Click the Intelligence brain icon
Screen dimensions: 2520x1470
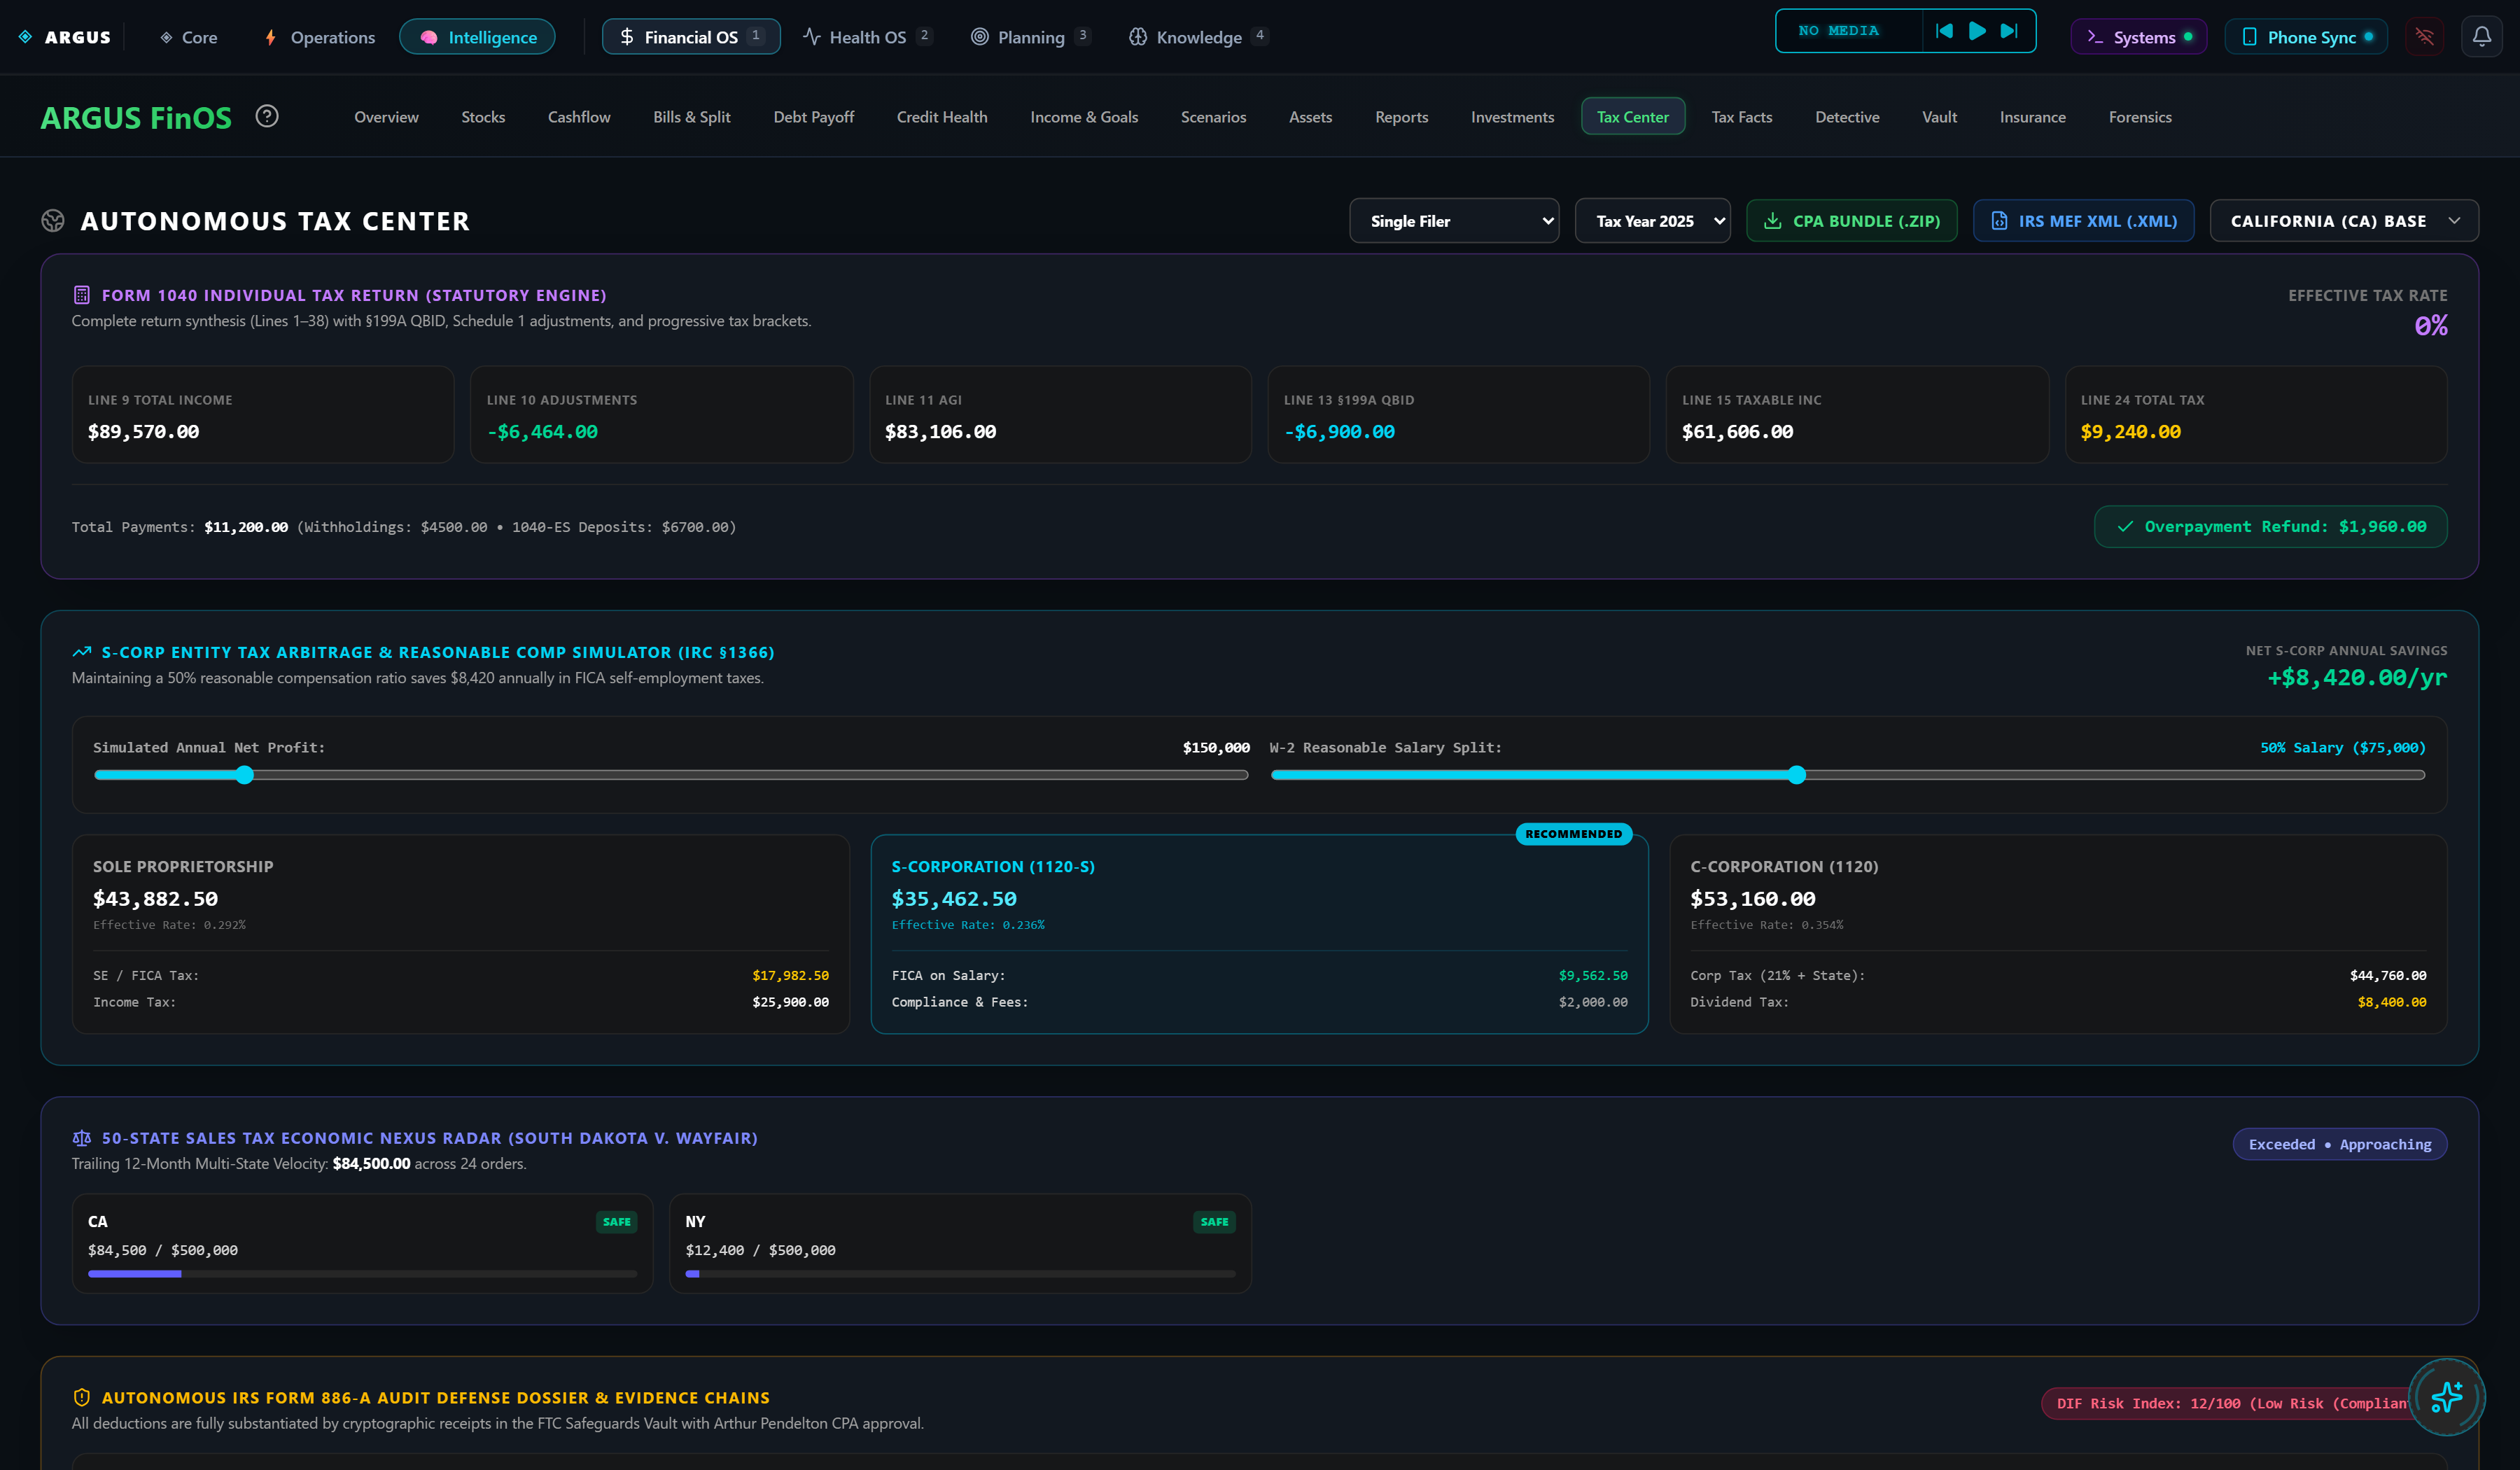[429, 37]
